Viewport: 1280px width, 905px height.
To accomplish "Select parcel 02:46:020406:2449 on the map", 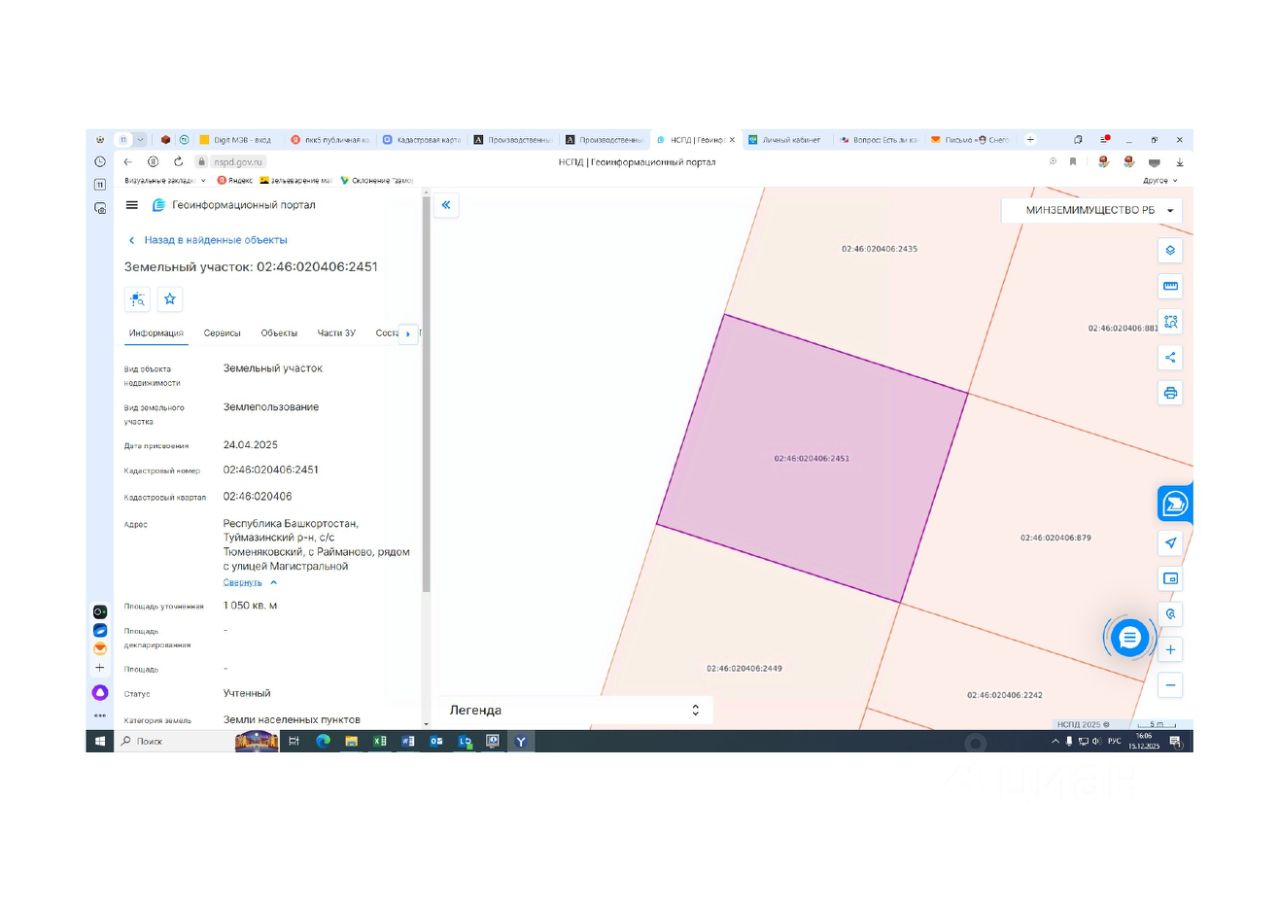I will (x=744, y=668).
